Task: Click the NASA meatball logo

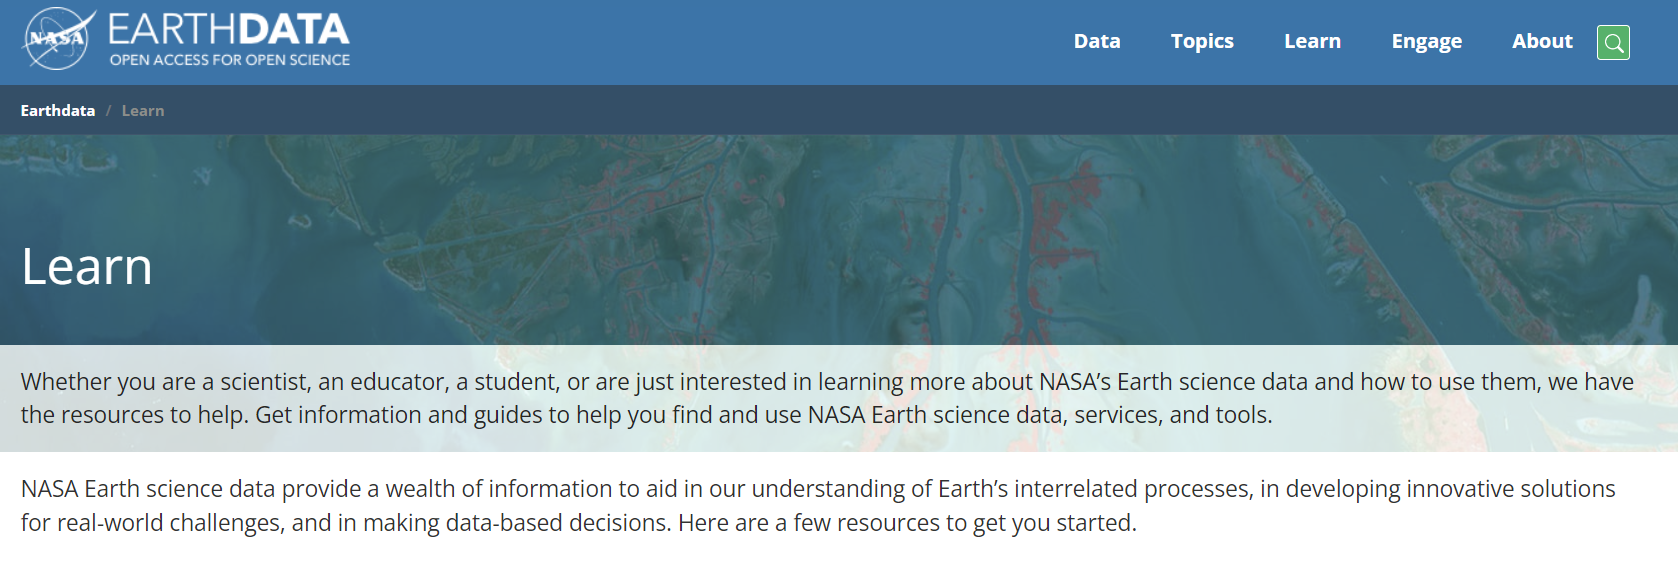Action: pyautogui.click(x=57, y=40)
